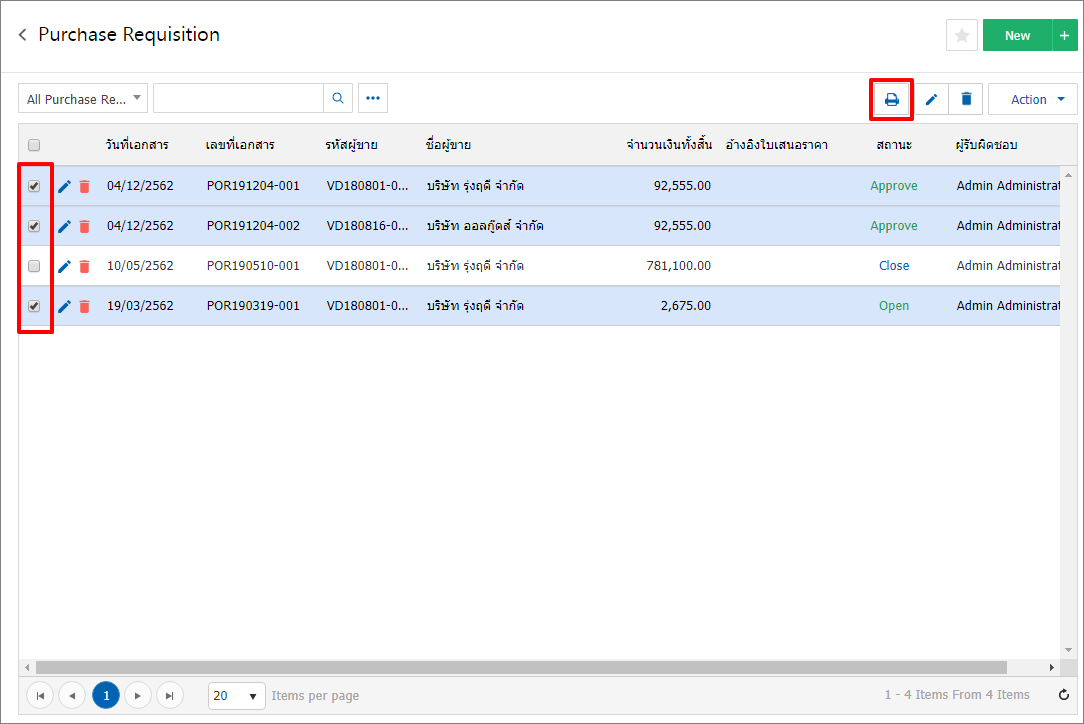1084x724 pixels.
Task: Open the three-dots more options button
Action: pyautogui.click(x=373, y=98)
